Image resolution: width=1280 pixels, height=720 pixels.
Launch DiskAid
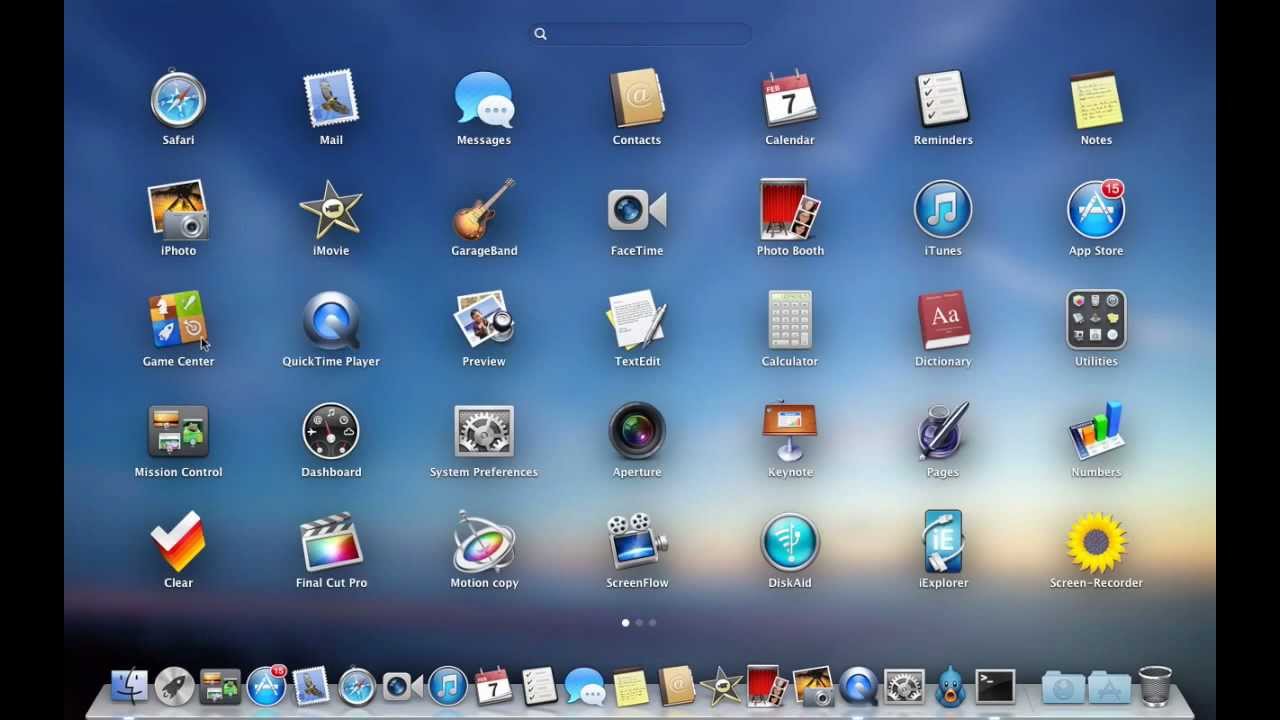point(790,543)
